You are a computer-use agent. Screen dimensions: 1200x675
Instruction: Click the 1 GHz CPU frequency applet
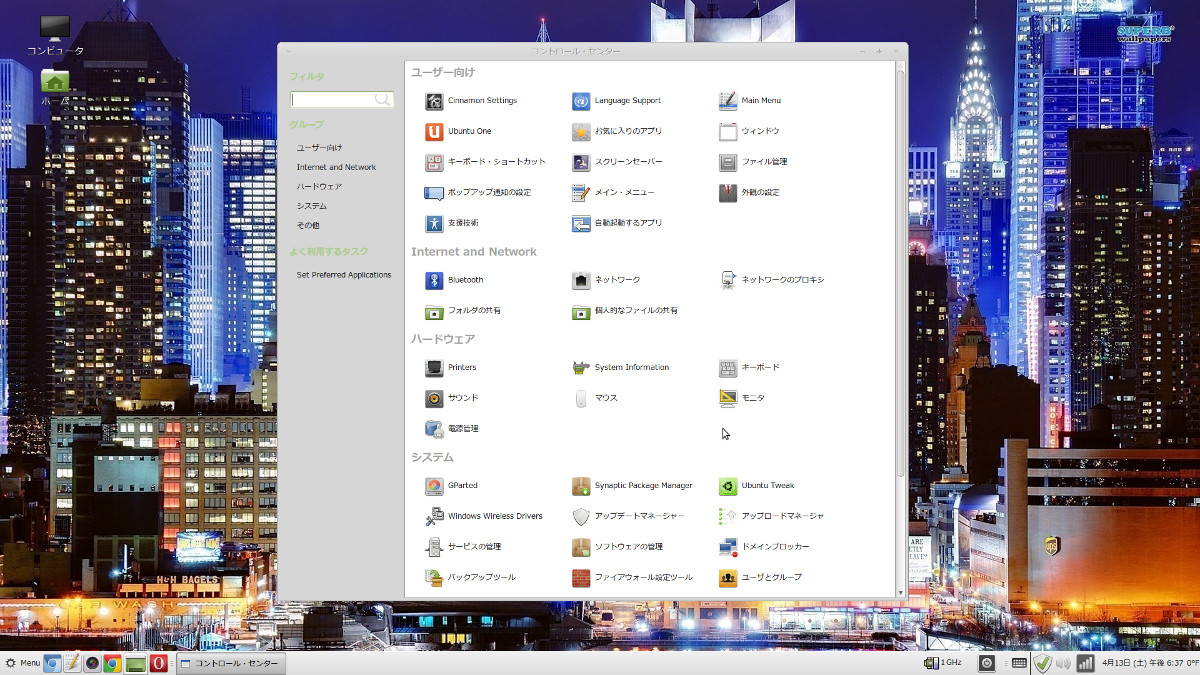click(x=943, y=663)
